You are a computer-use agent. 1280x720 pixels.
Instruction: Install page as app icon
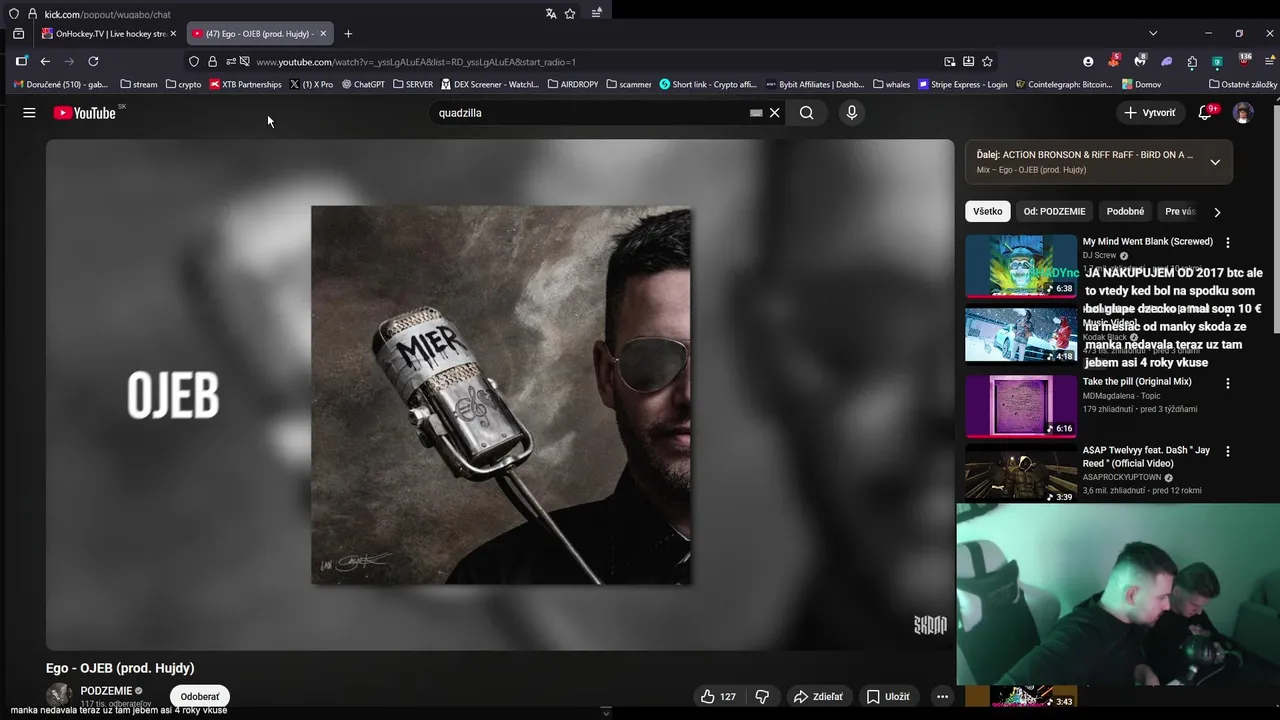[968, 61]
